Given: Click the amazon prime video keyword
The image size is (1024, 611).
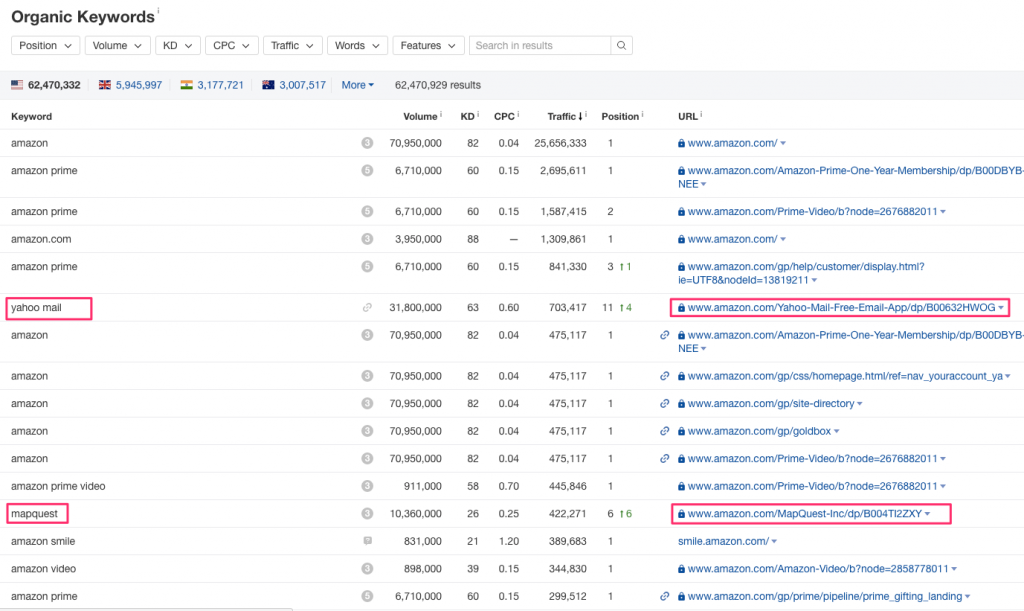Looking at the screenshot, I should 58,486.
